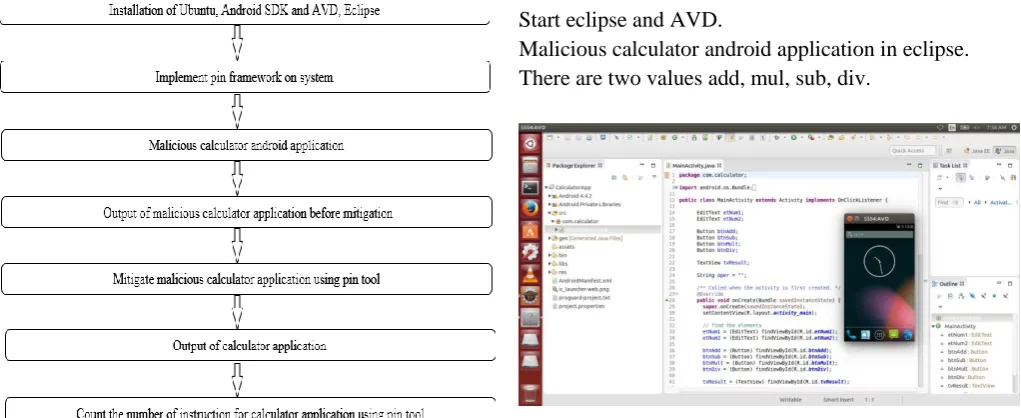Screen dimensions: 1021x418
Task: Open the battery indicator in the top bar
Action: [965, 128]
